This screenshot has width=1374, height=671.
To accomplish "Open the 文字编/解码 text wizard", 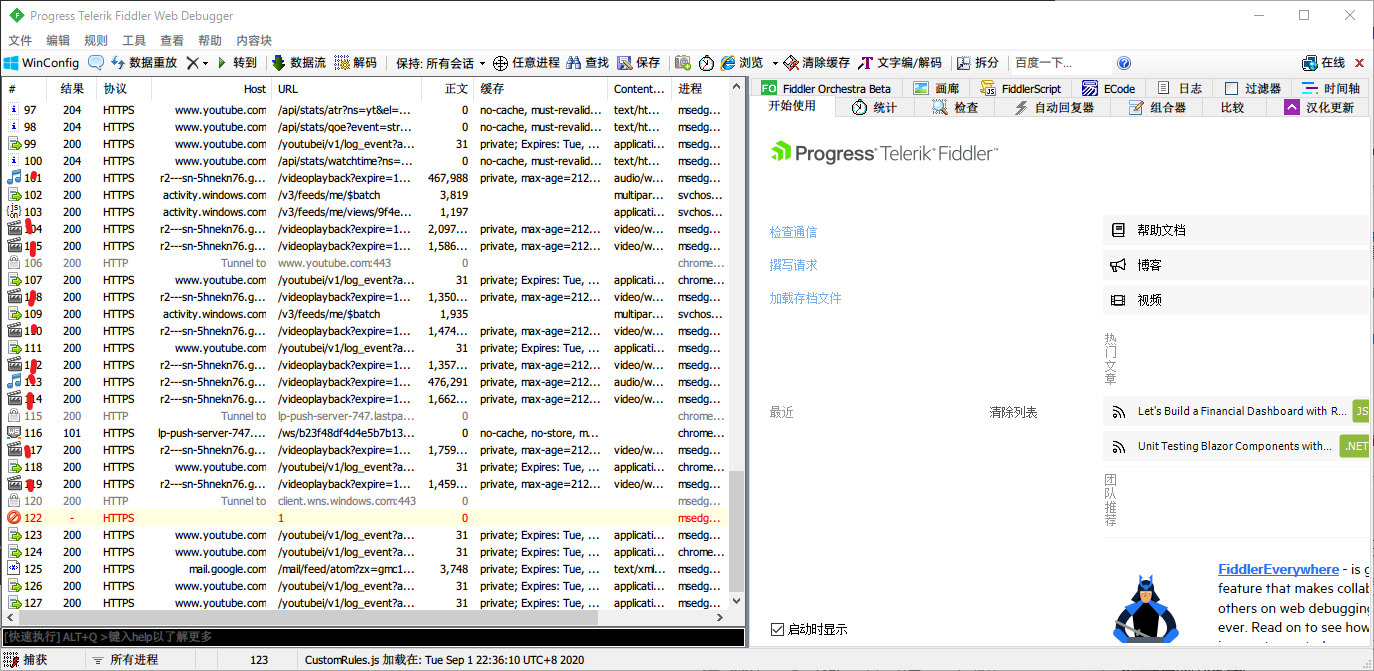I will pyautogui.click(x=899, y=62).
